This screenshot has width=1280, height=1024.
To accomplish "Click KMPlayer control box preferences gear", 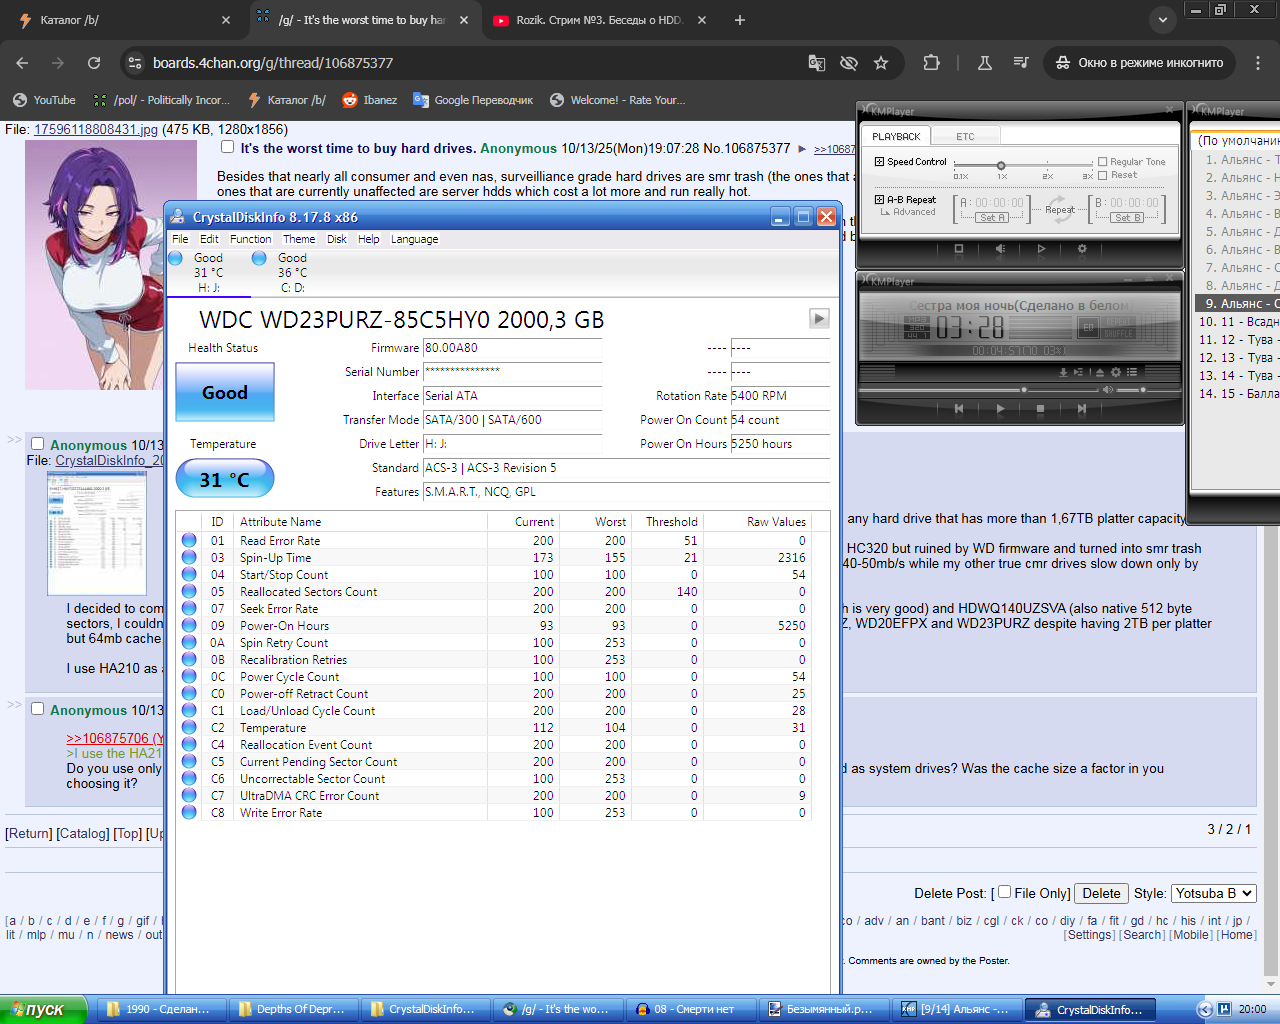I will click(1081, 248).
